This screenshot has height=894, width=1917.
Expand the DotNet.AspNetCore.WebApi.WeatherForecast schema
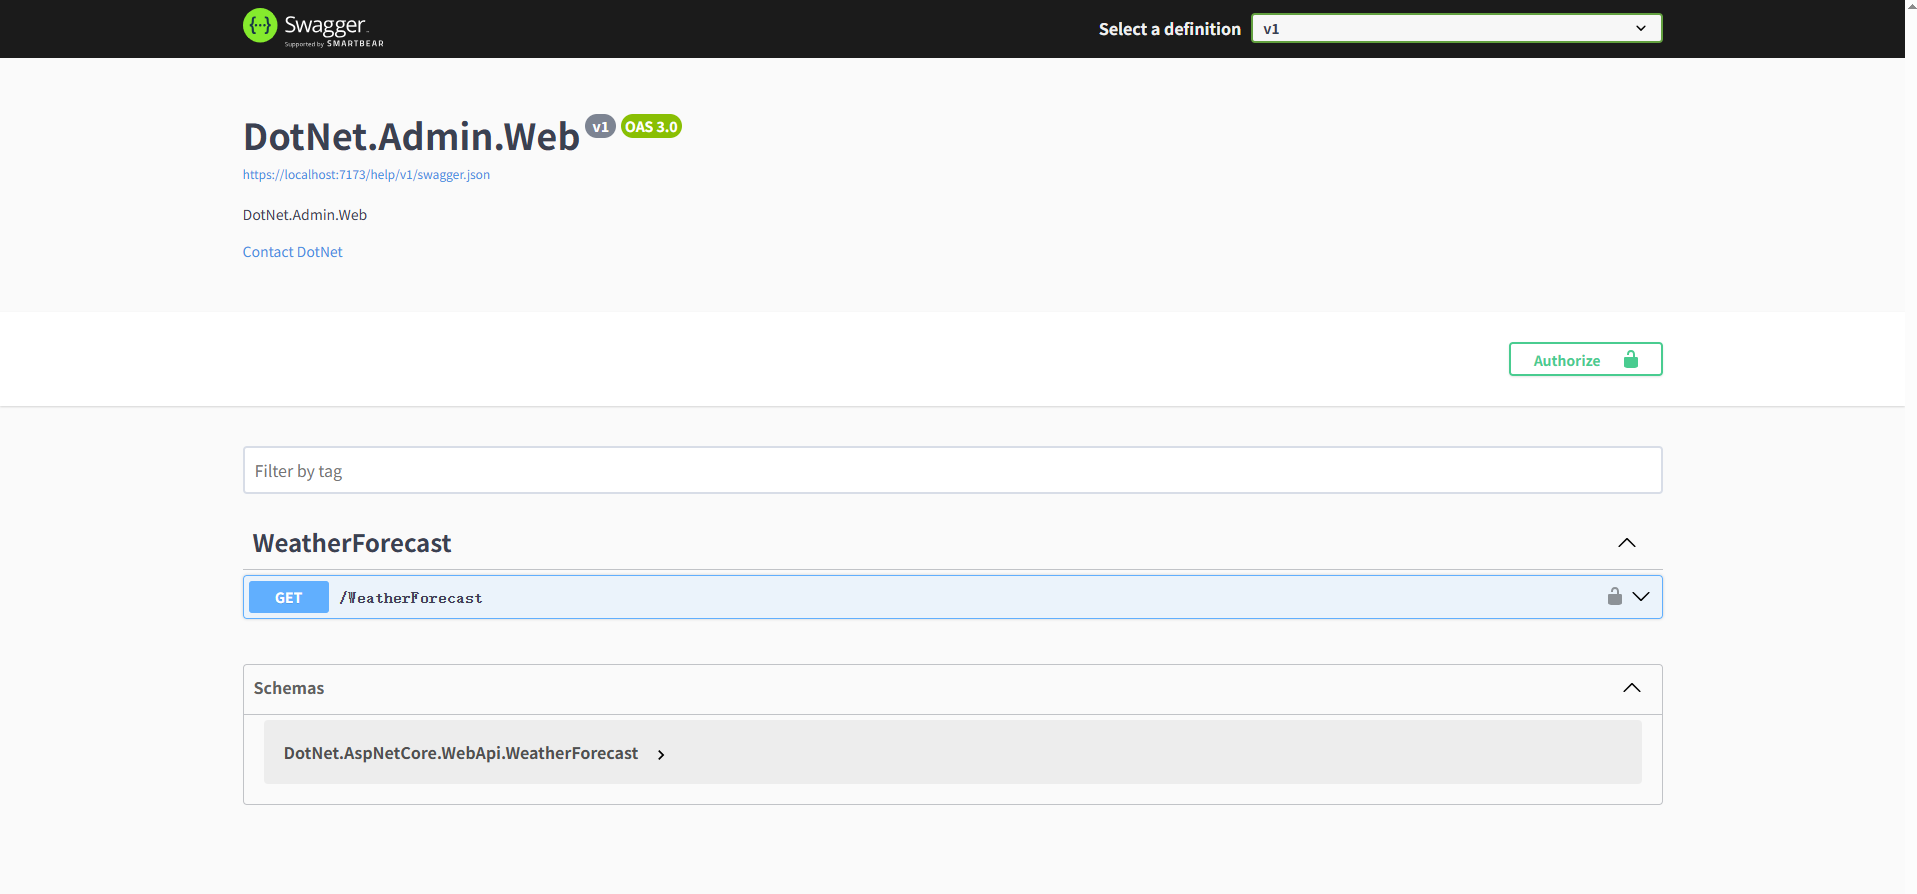[x=661, y=754]
